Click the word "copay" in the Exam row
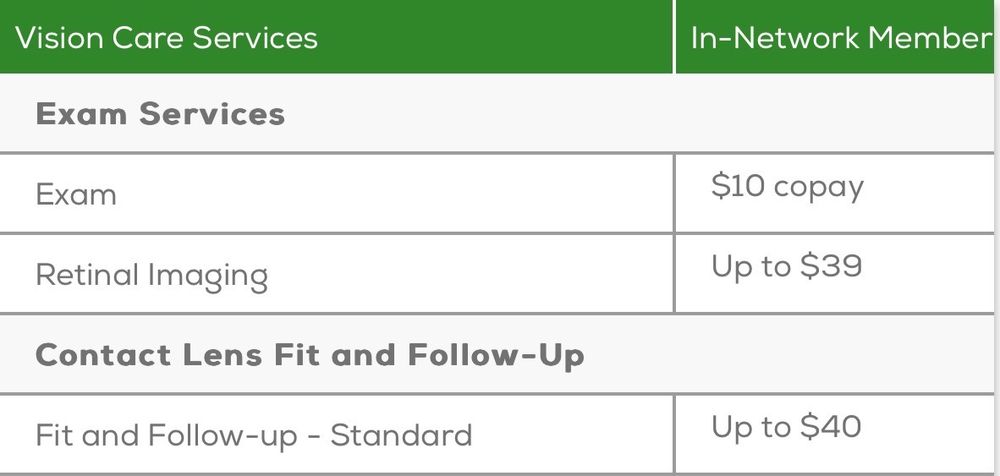The height and width of the screenshot is (476, 1000). (x=817, y=187)
